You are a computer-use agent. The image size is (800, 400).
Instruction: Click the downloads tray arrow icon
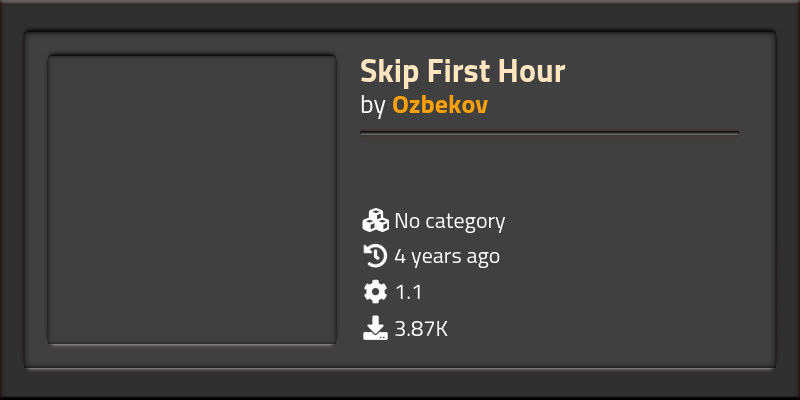pos(375,328)
